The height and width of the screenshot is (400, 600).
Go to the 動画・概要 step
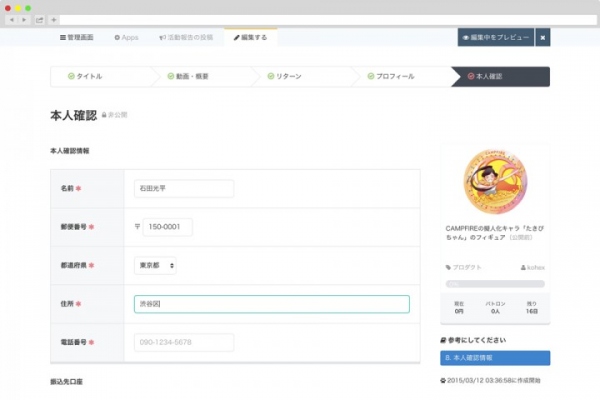[188, 77]
